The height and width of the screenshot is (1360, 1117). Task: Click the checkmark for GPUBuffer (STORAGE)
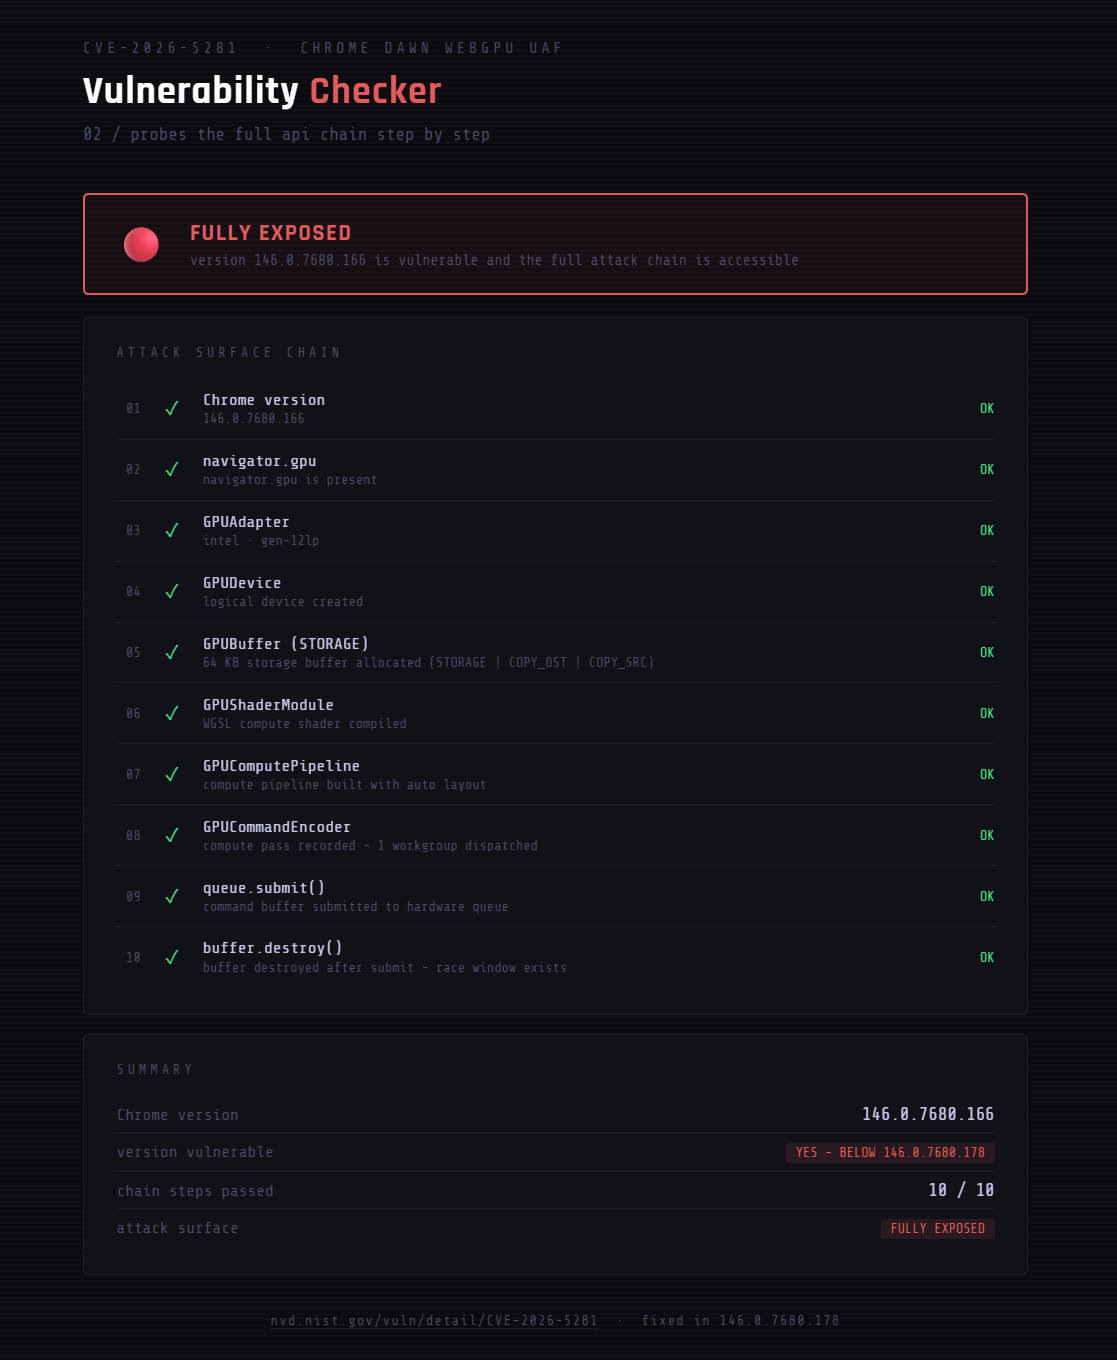[172, 652]
